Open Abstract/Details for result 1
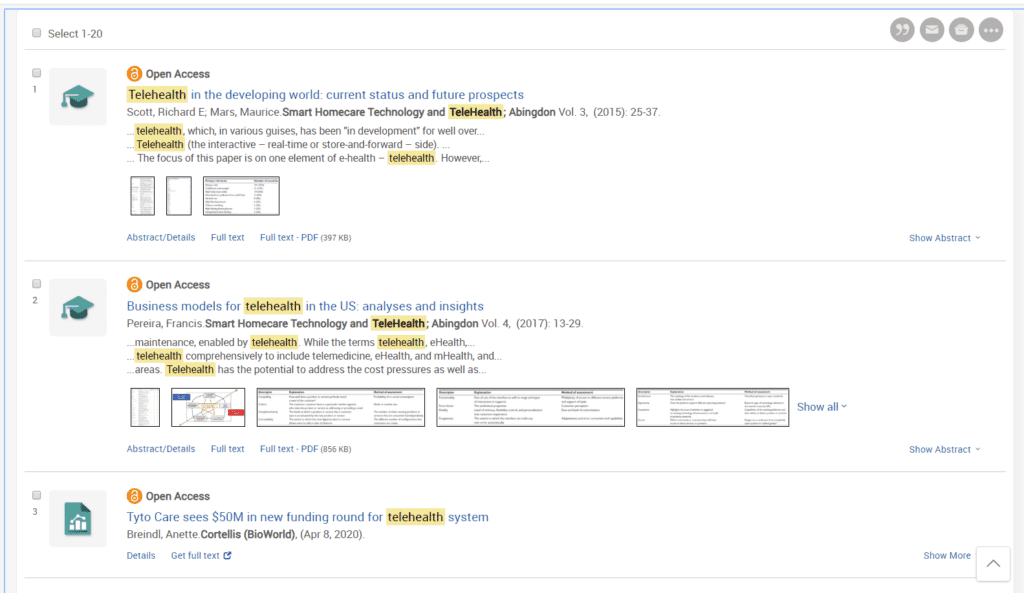The width and height of the screenshot is (1024, 593). click(x=161, y=238)
